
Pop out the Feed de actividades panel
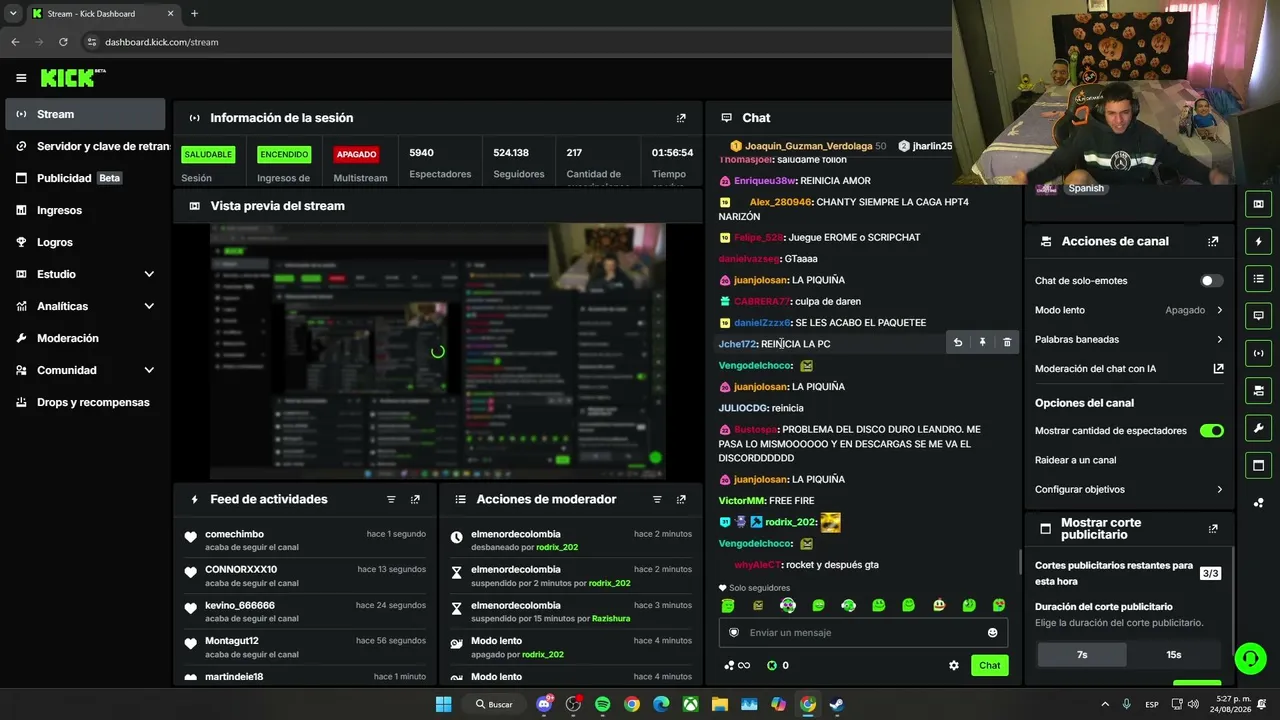pos(415,500)
